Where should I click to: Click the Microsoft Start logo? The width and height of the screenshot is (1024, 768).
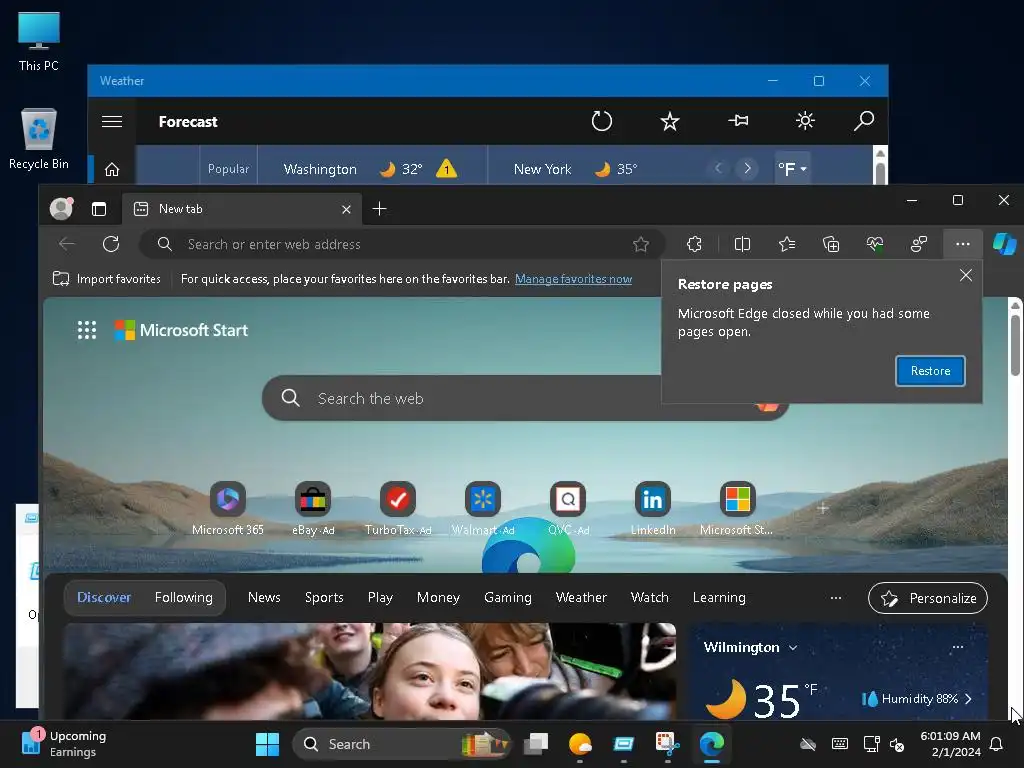point(182,330)
